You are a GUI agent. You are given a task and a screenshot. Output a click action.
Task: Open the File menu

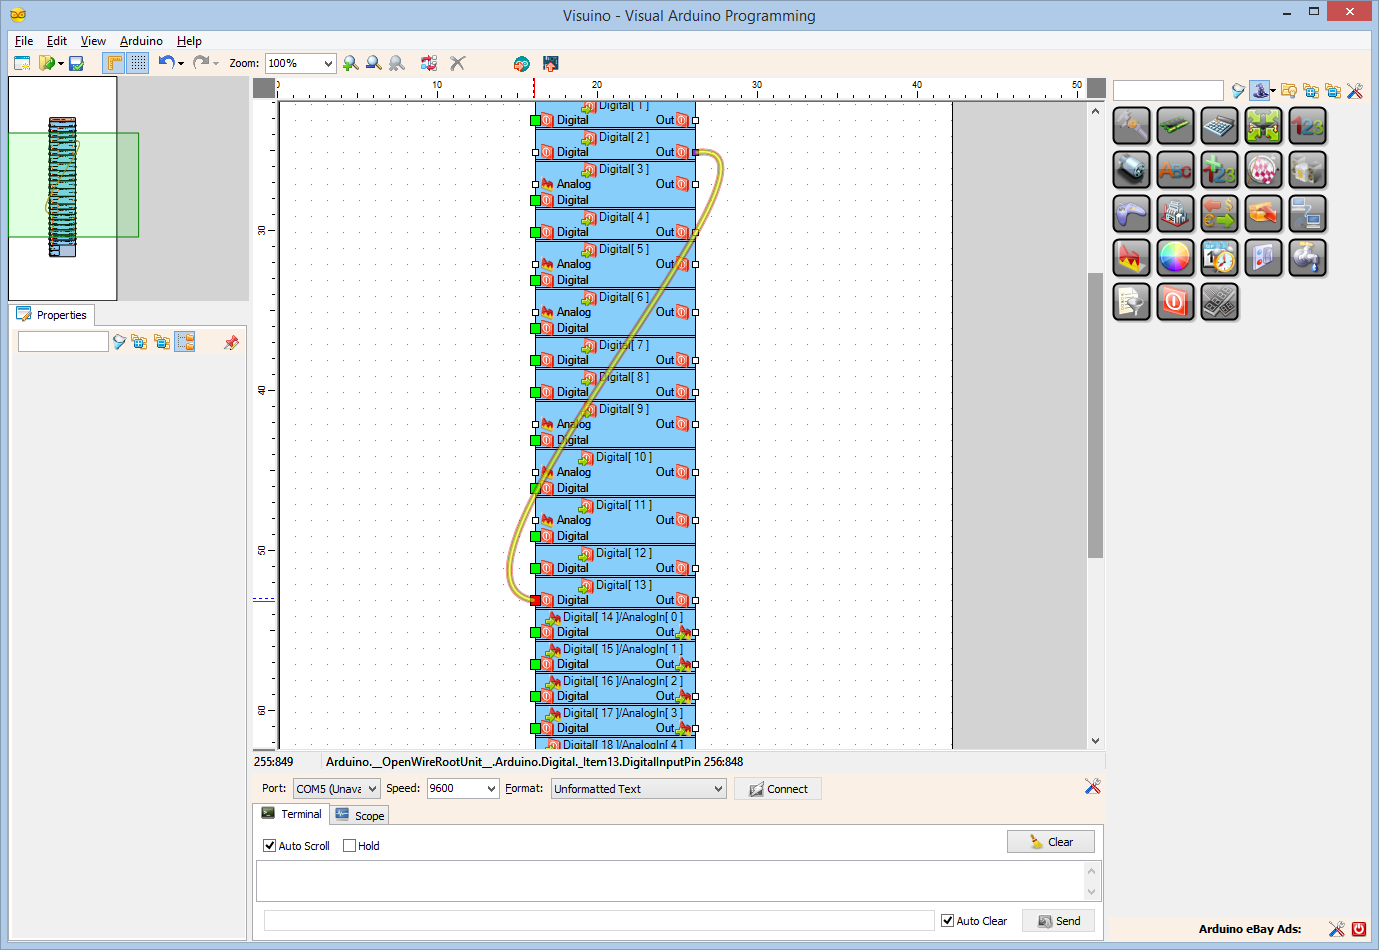click(x=24, y=41)
